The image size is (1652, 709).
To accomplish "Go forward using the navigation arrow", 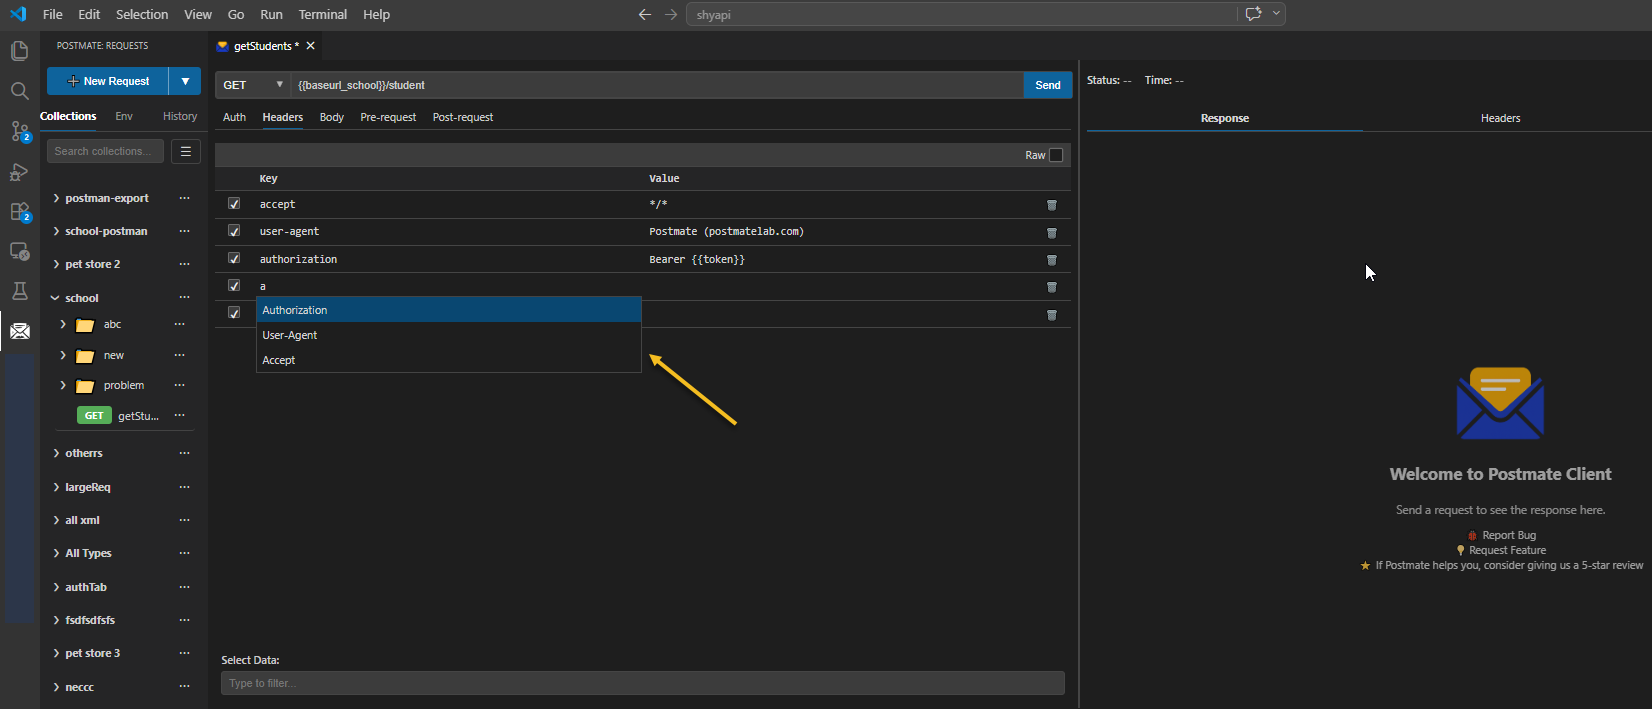I will pos(671,14).
